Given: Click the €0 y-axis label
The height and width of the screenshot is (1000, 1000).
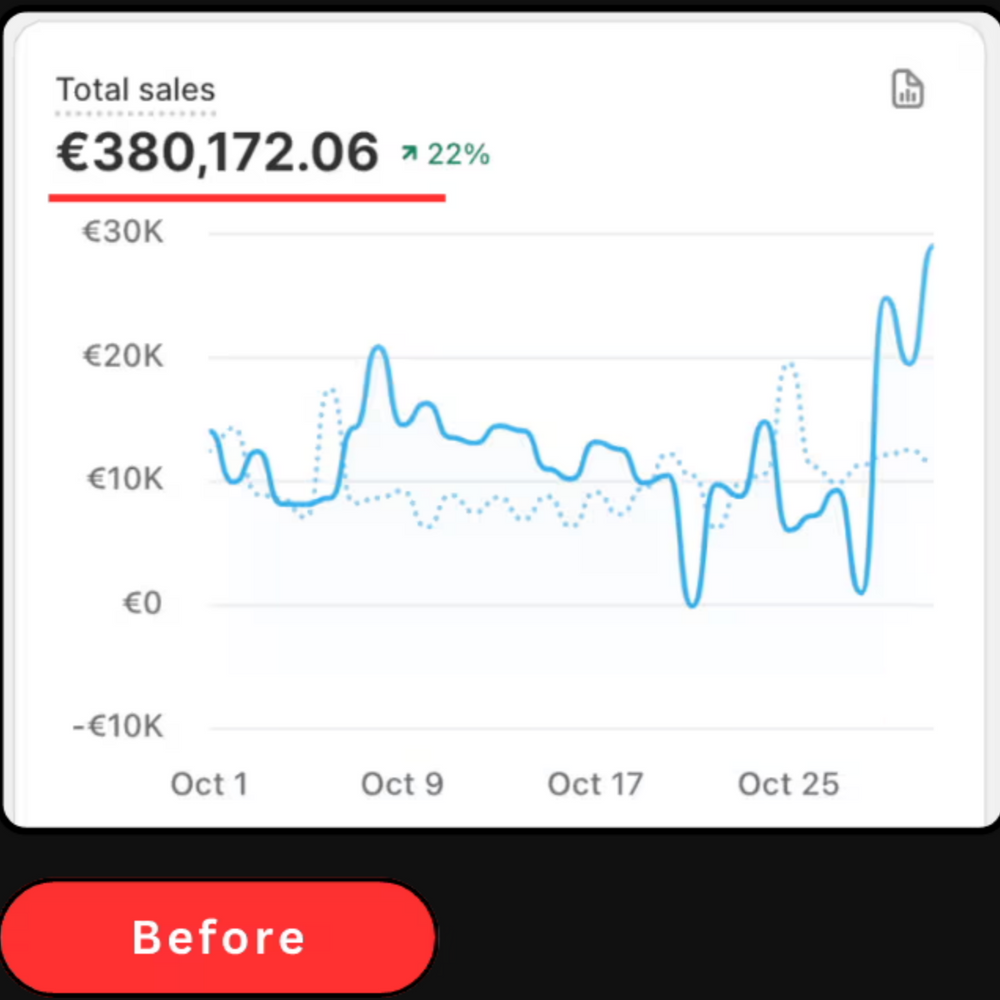Looking at the screenshot, I should [142, 602].
